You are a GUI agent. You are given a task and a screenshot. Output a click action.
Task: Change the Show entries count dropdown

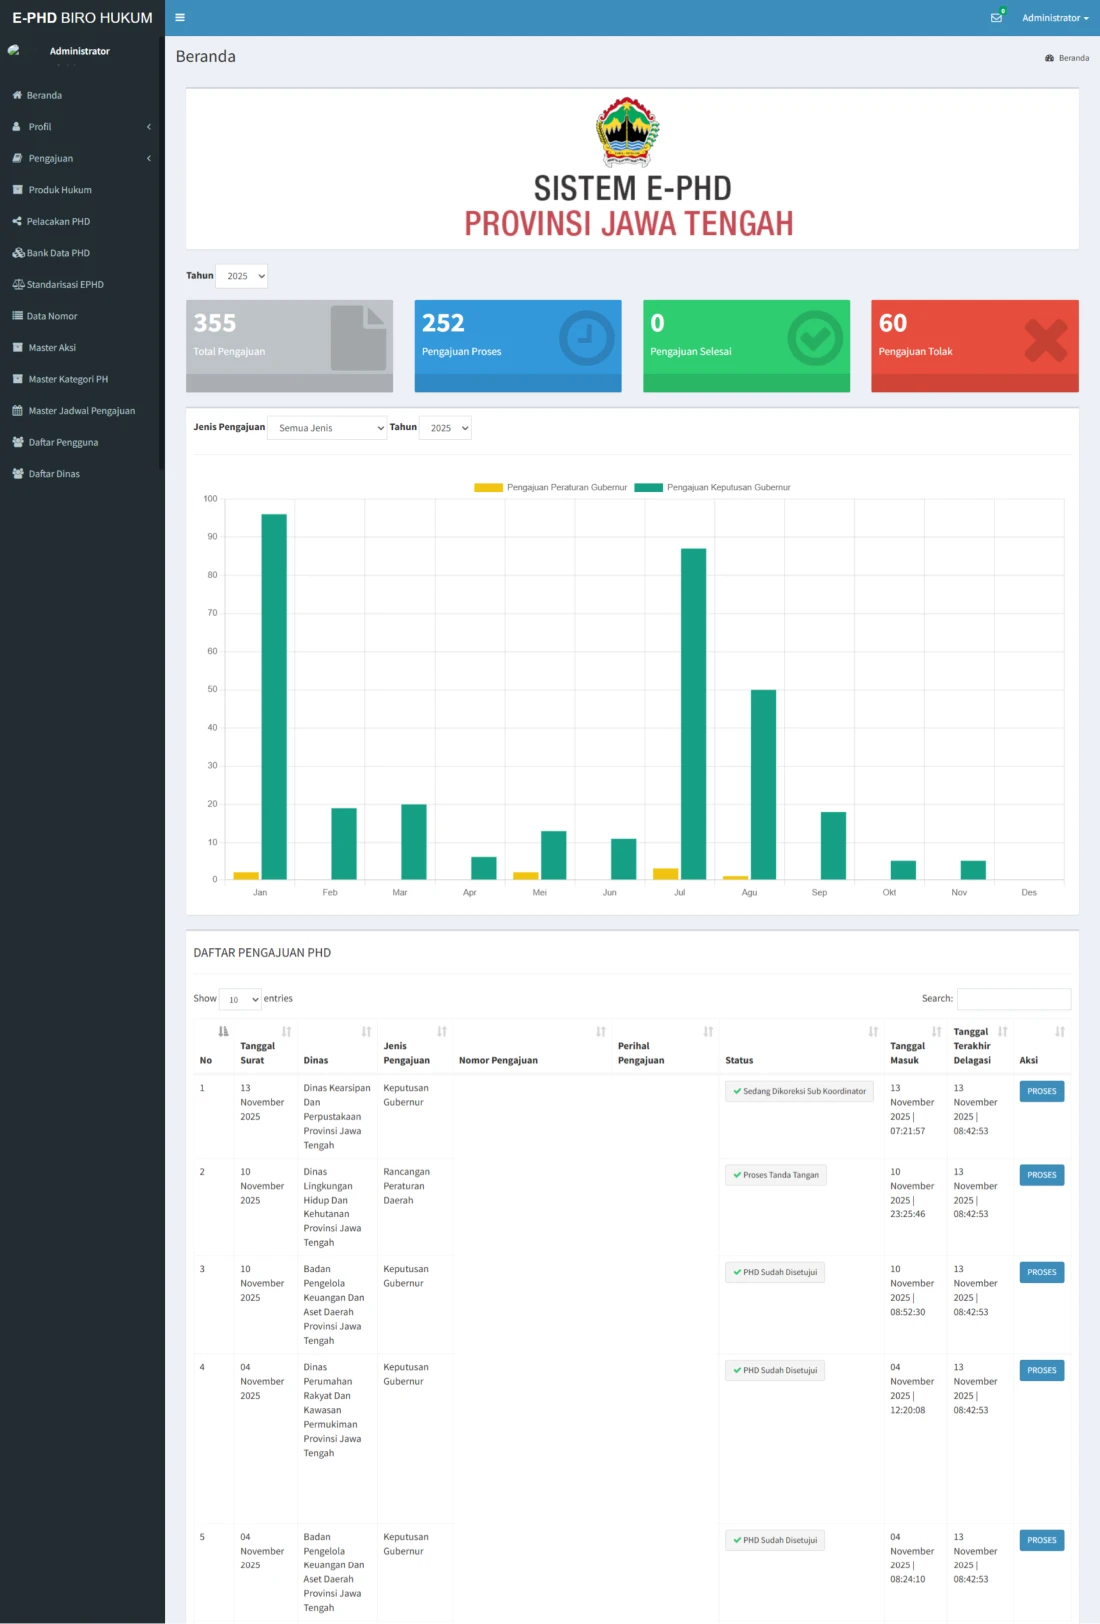(240, 999)
